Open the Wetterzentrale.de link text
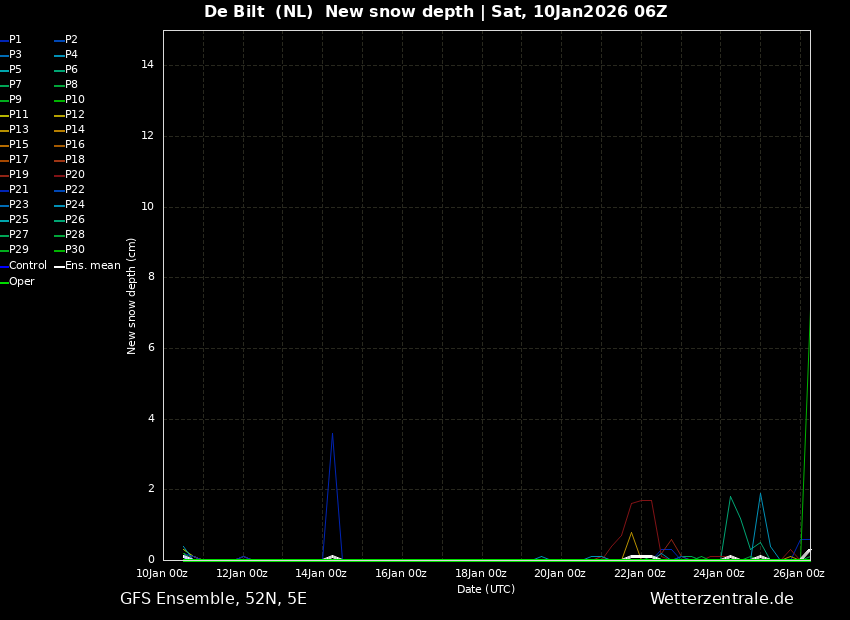The width and height of the screenshot is (850, 620). 721,599
